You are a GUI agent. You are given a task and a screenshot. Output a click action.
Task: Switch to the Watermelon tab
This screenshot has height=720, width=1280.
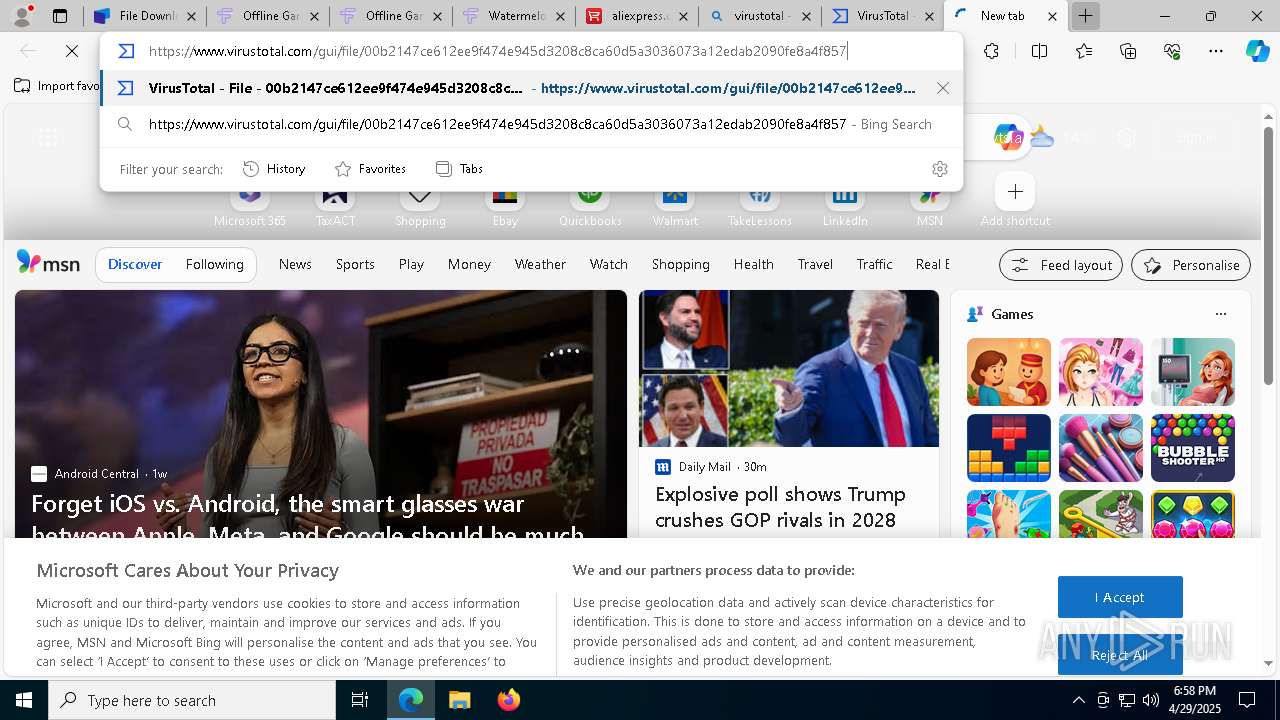tap(514, 16)
